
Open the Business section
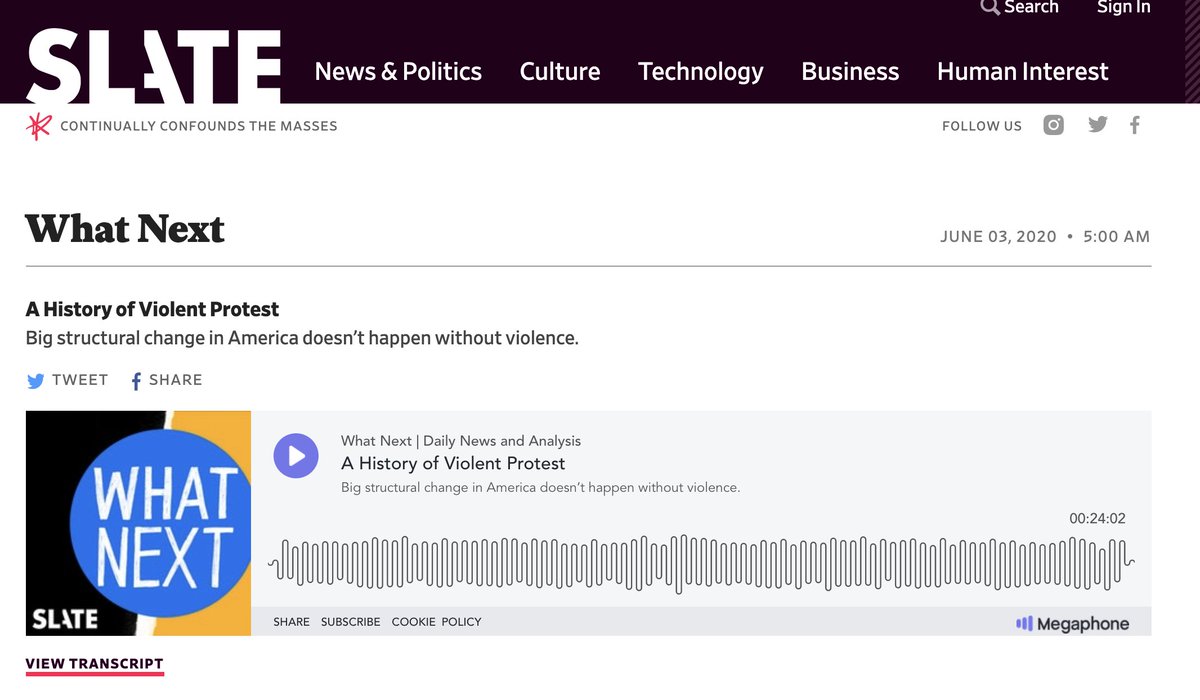point(850,71)
